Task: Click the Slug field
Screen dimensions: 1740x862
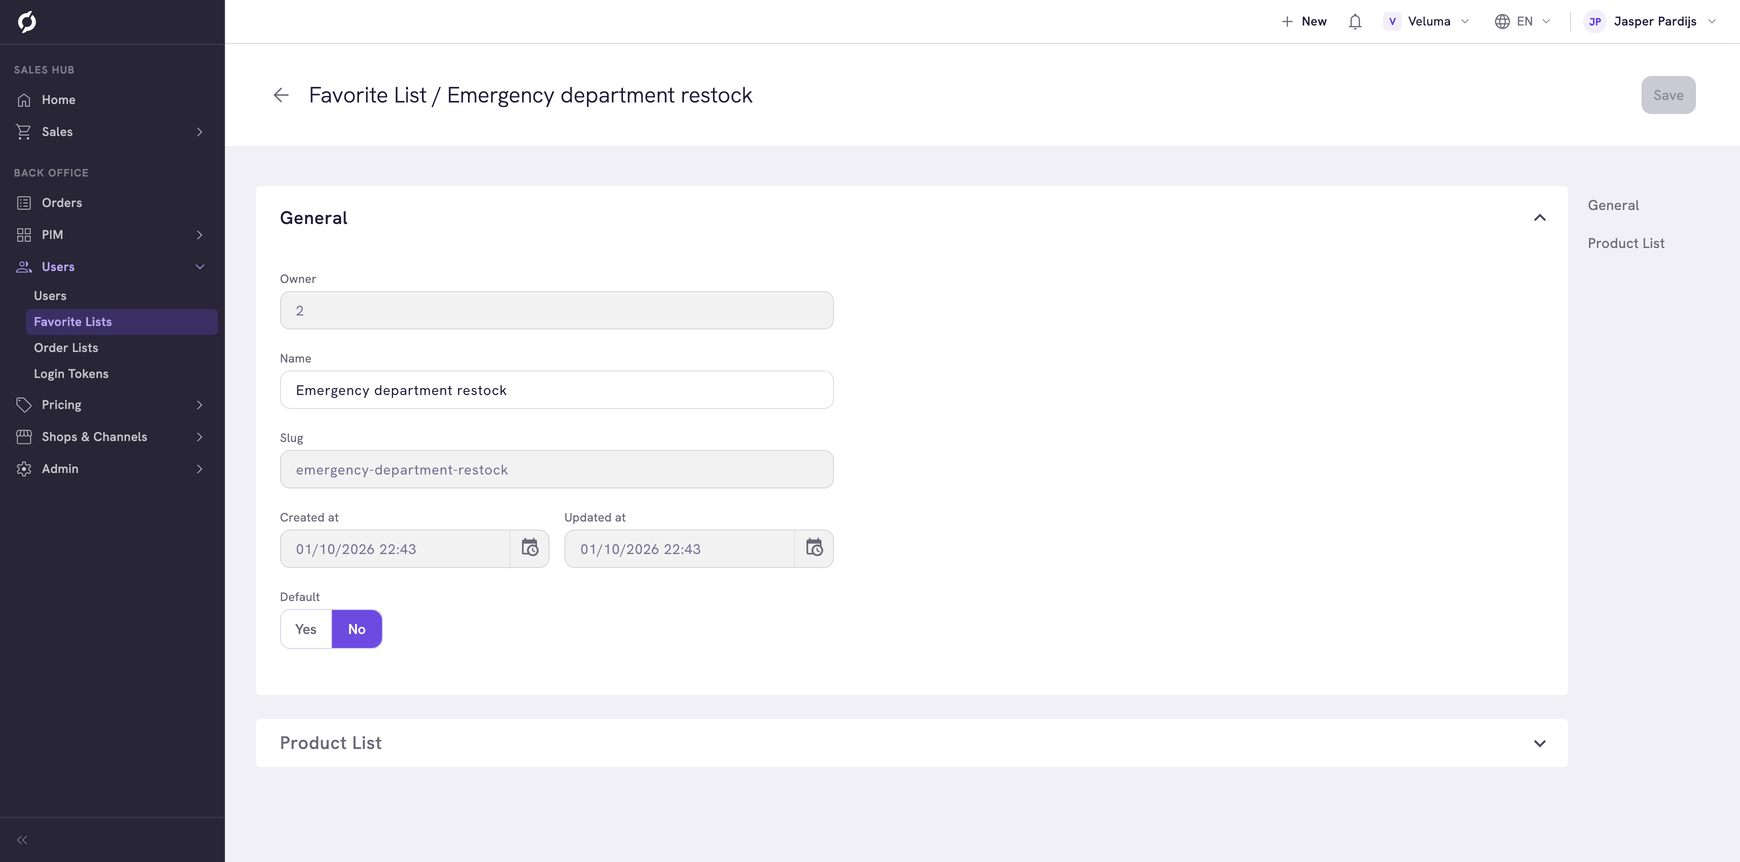Action: (x=557, y=469)
